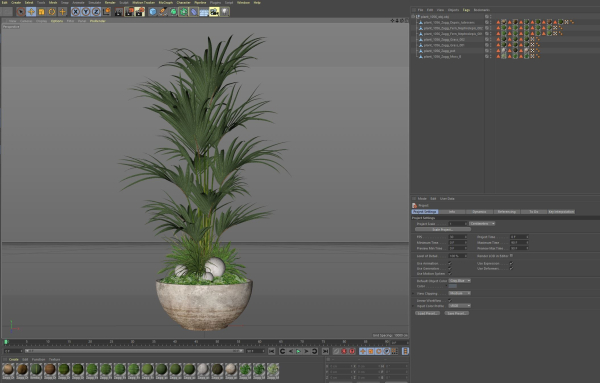Activate the Scale tool in toolbar
This screenshot has height=383, width=600.
click(x=41, y=12)
